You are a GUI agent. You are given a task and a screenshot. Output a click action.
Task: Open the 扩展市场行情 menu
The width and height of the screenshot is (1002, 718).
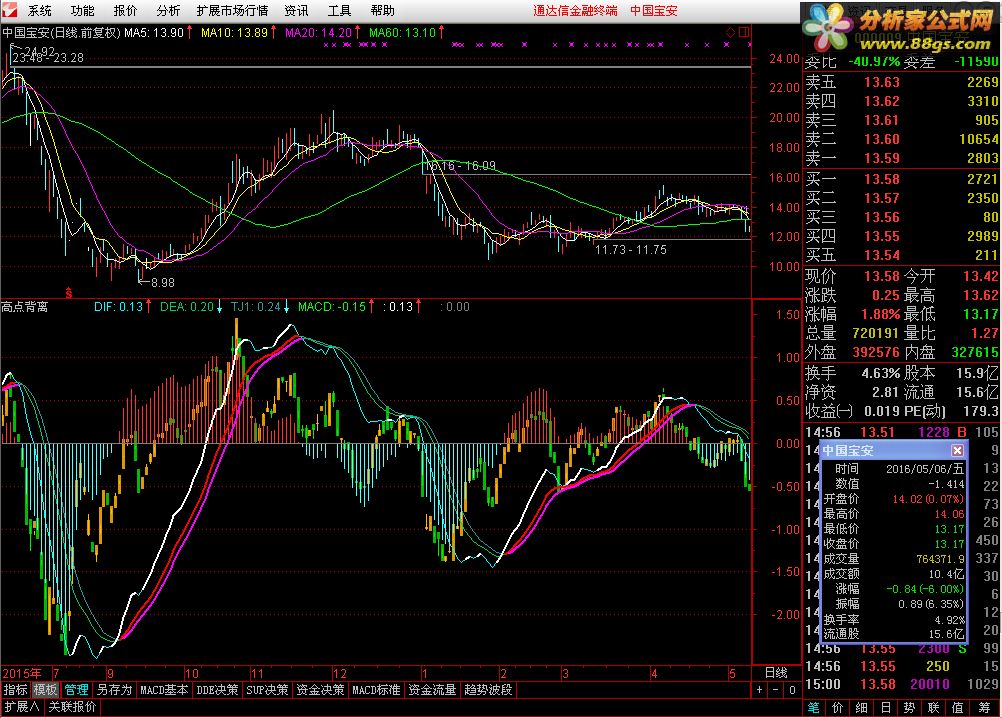(233, 11)
